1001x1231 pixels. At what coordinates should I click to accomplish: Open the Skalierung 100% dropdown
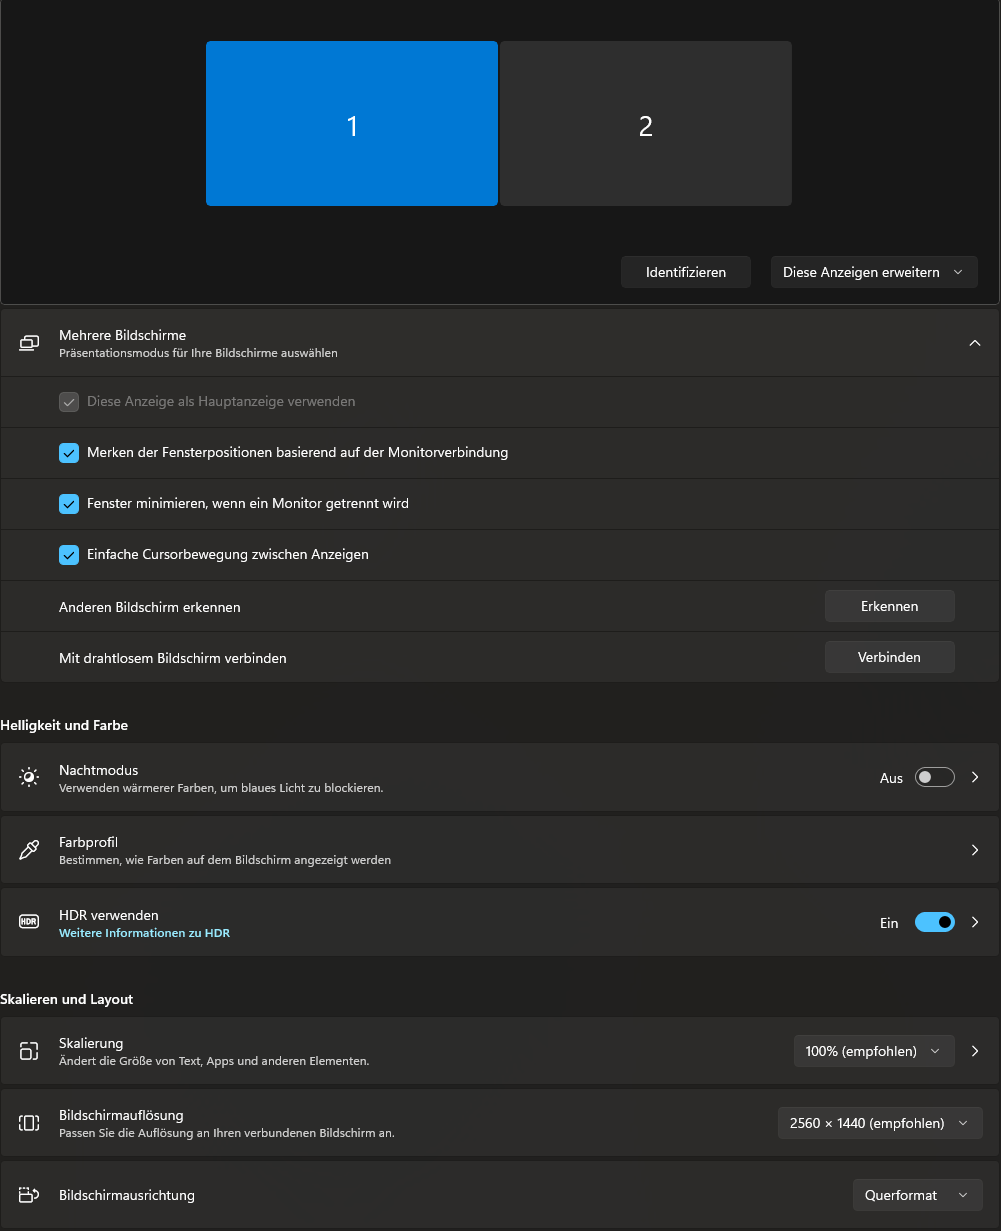pos(873,1051)
